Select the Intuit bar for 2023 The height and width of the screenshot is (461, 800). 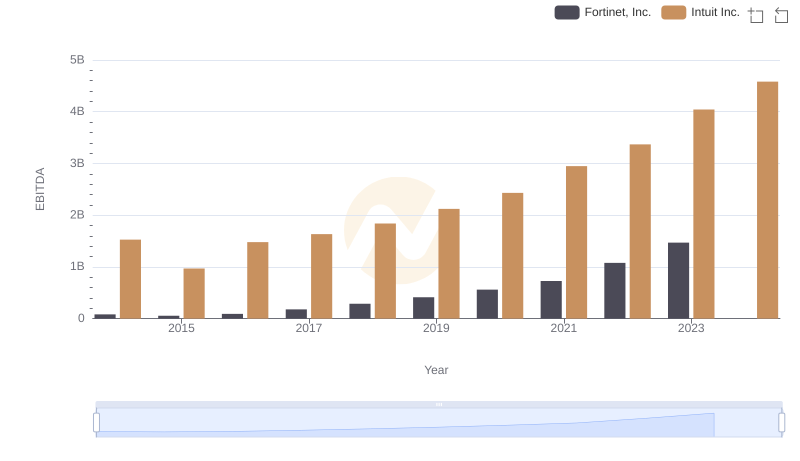click(704, 214)
